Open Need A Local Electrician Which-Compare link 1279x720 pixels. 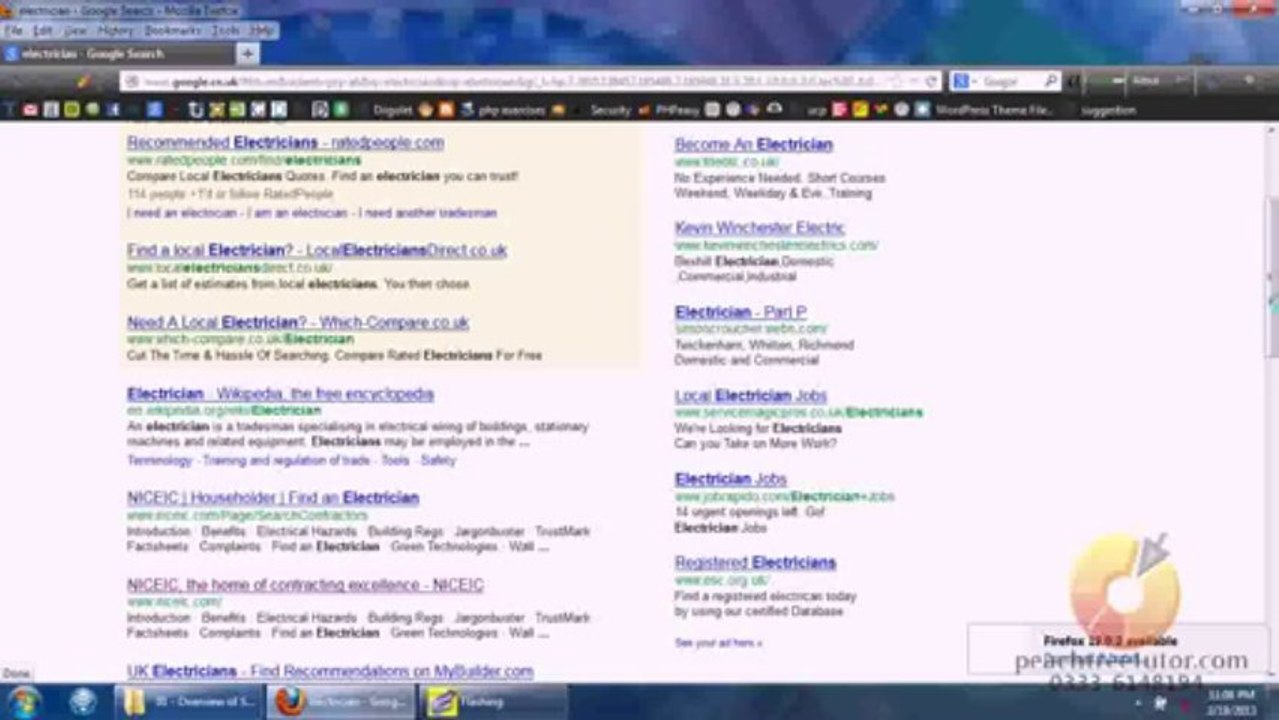(x=298, y=323)
